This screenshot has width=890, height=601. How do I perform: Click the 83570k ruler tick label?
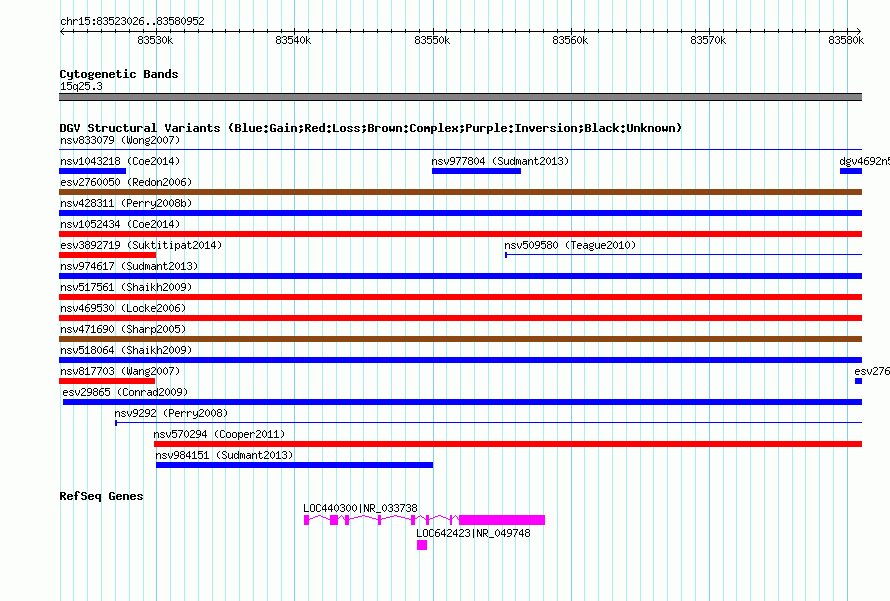pos(708,40)
